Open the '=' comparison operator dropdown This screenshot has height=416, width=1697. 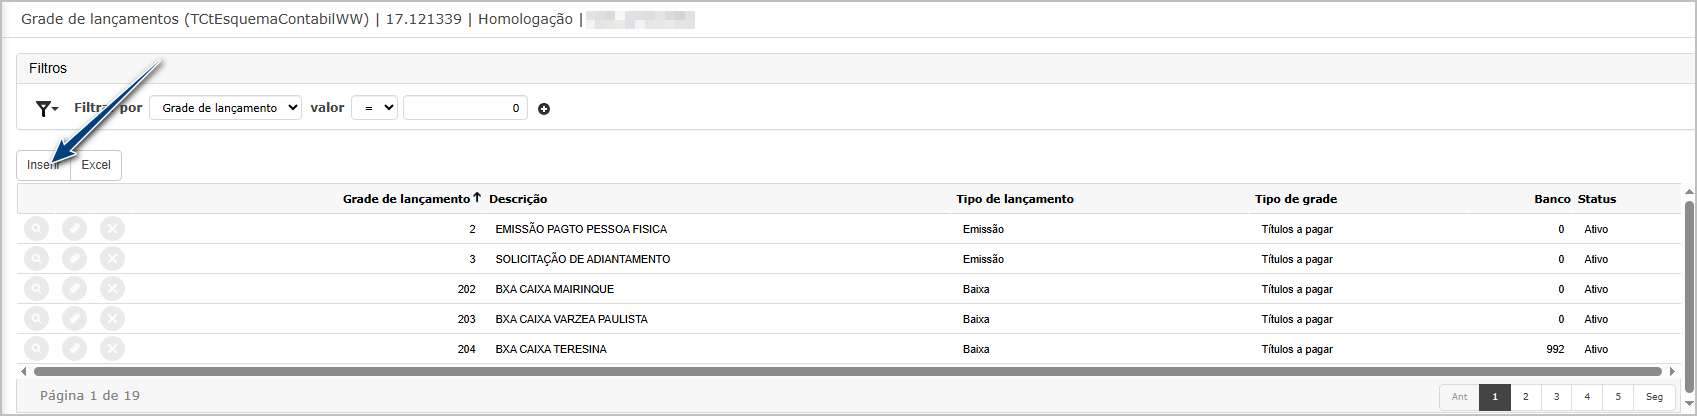click(374, 108)
